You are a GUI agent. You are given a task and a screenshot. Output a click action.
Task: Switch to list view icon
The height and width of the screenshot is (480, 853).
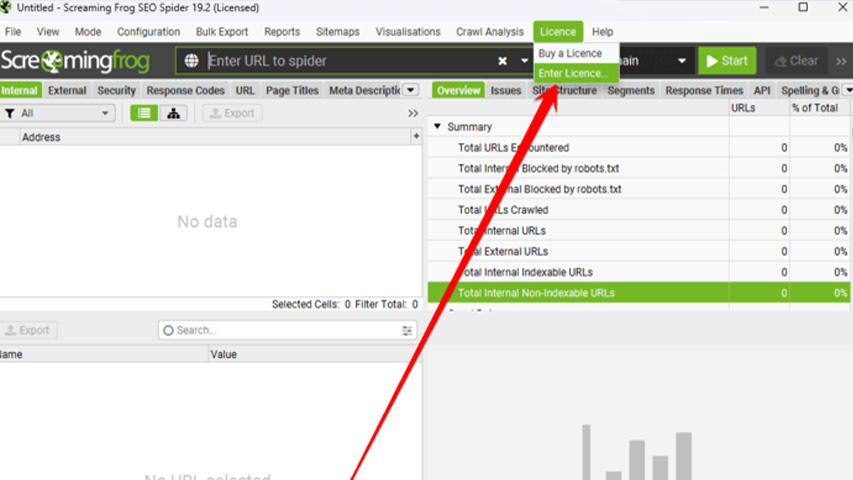pos(144,113)
